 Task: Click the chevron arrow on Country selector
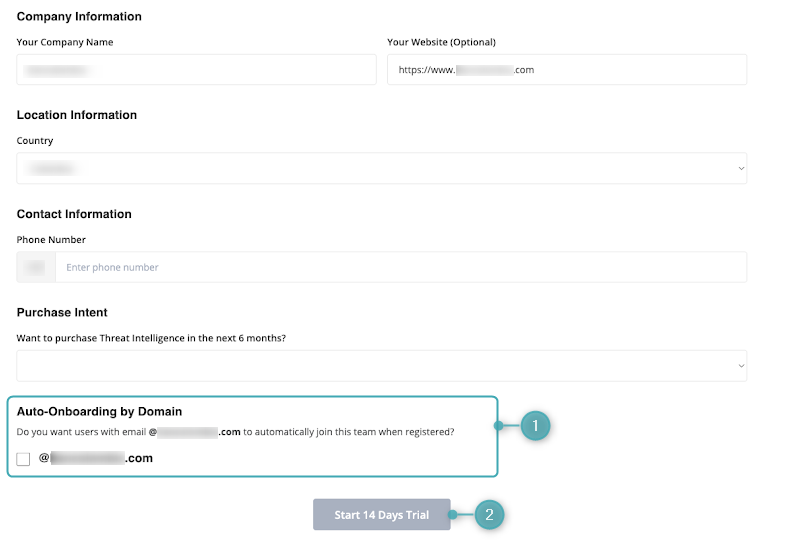tap(741, 169)
